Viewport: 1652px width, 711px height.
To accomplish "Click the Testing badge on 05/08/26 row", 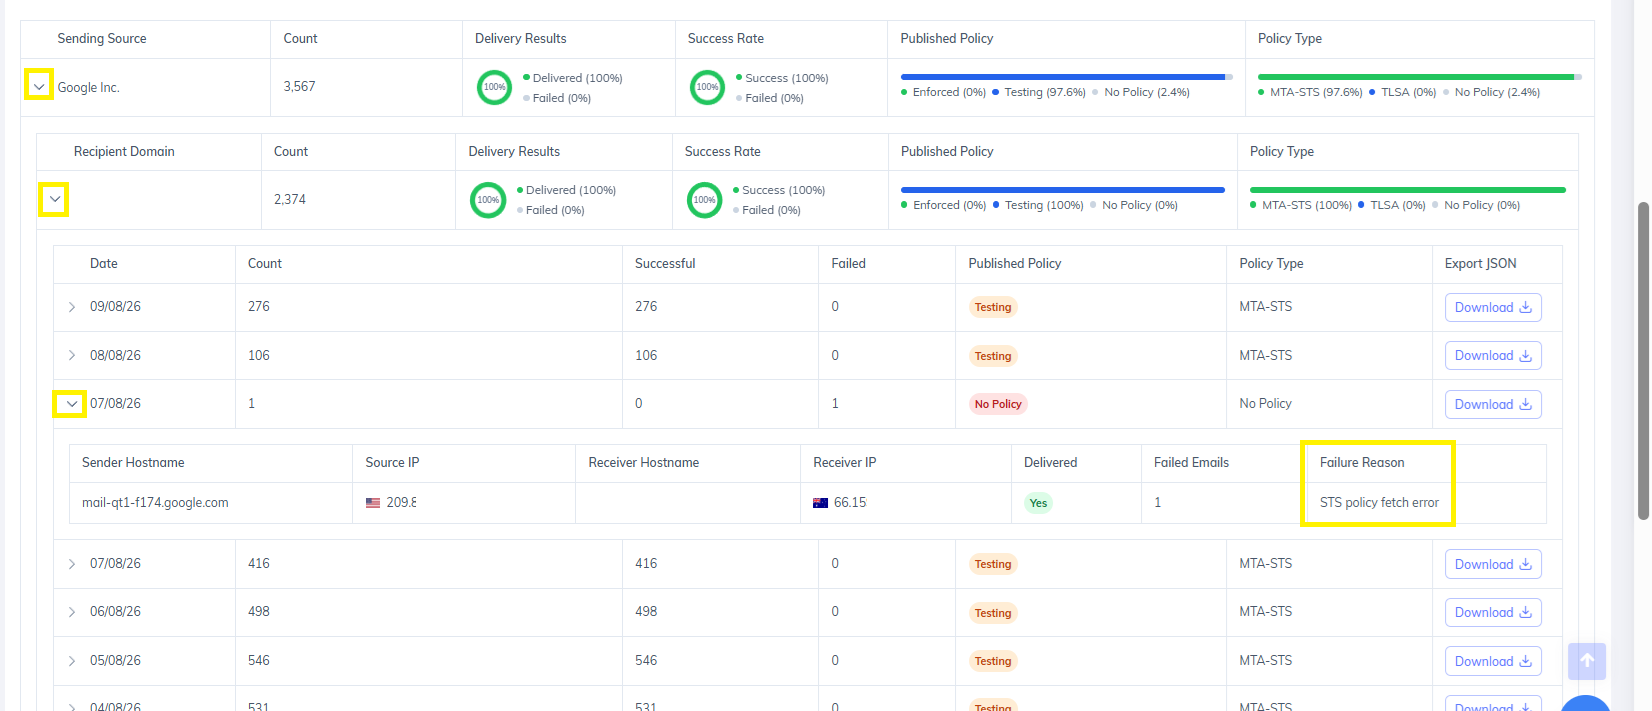I will coord(993,661).
